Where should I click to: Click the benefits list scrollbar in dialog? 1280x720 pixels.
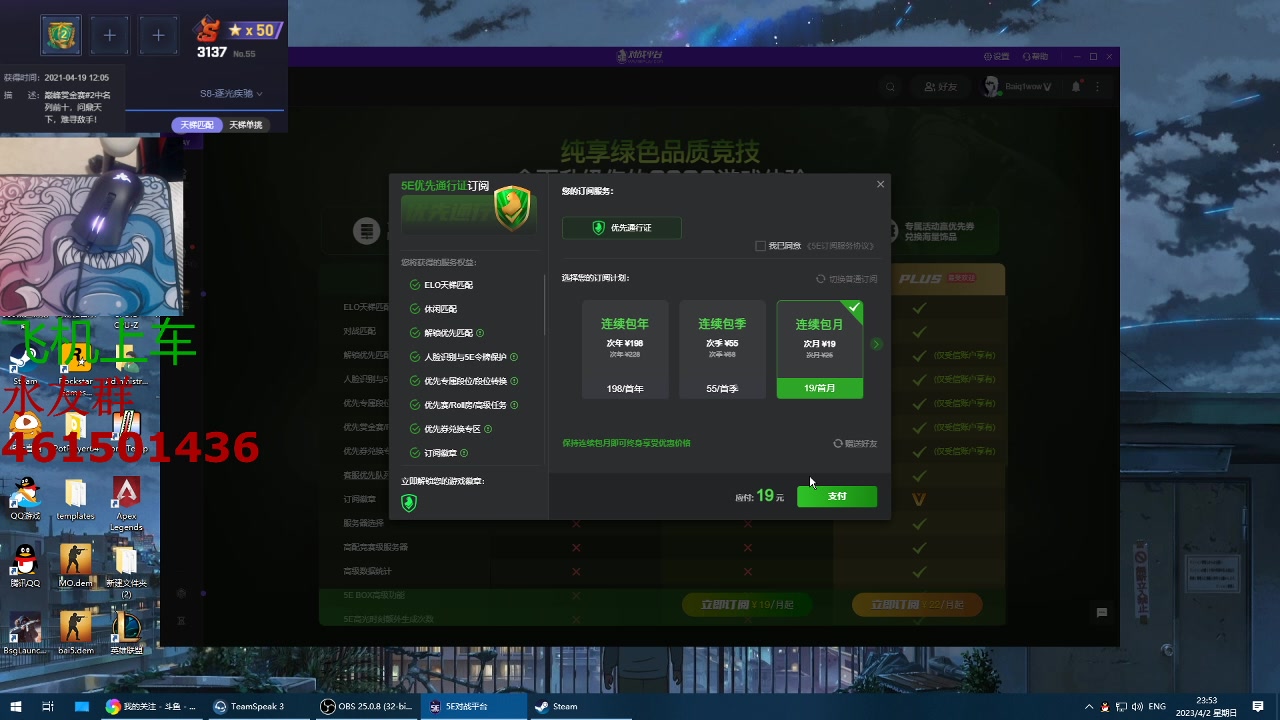coord(545,306)
